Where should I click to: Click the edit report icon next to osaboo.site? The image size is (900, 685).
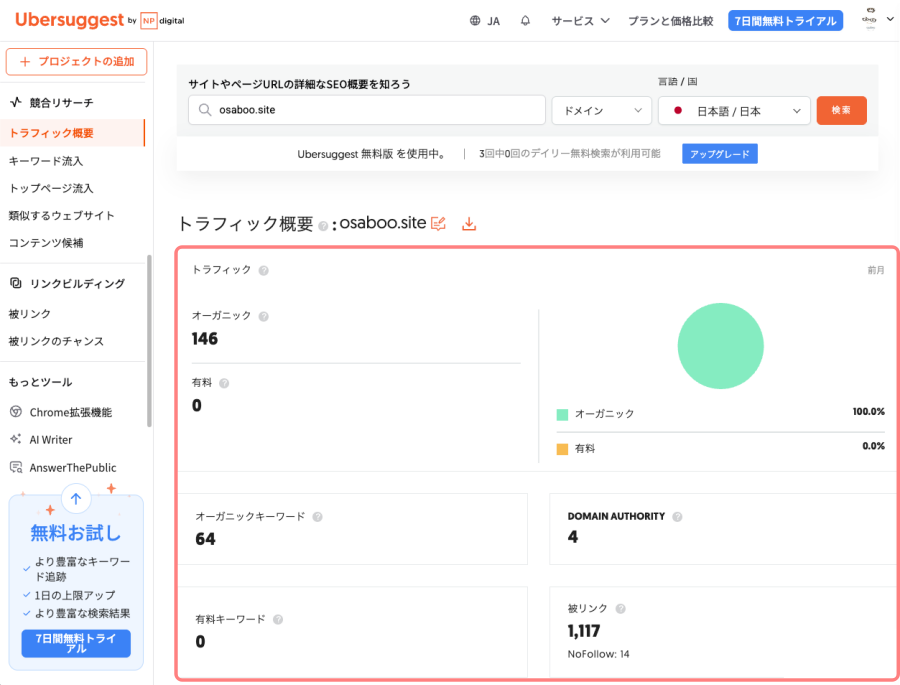tap(439, 223)
